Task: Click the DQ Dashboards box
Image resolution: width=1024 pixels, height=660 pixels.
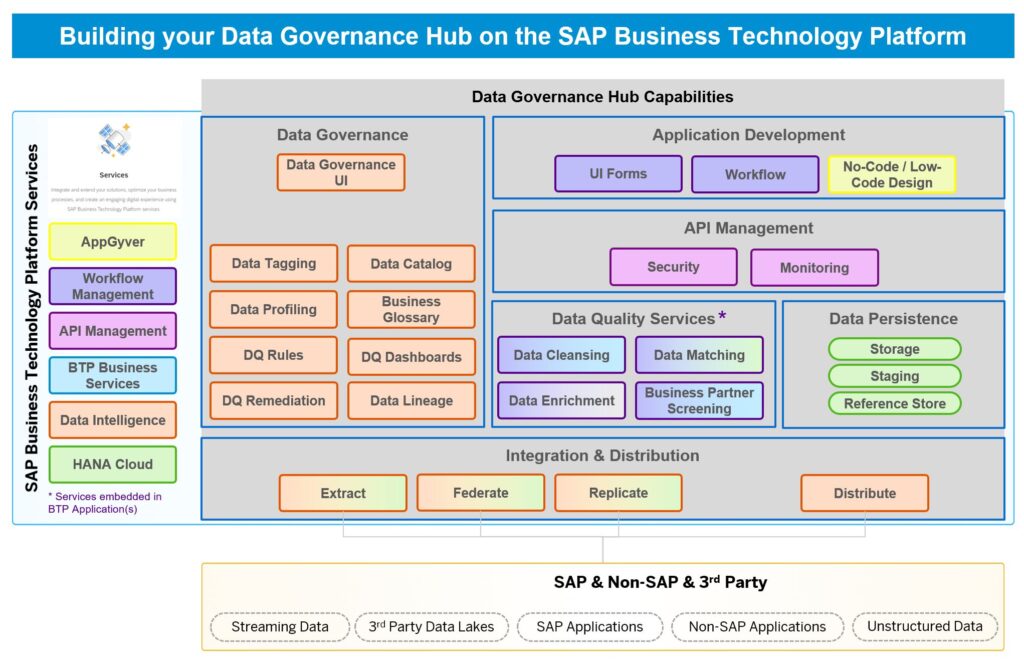Action: pos(411,357)
